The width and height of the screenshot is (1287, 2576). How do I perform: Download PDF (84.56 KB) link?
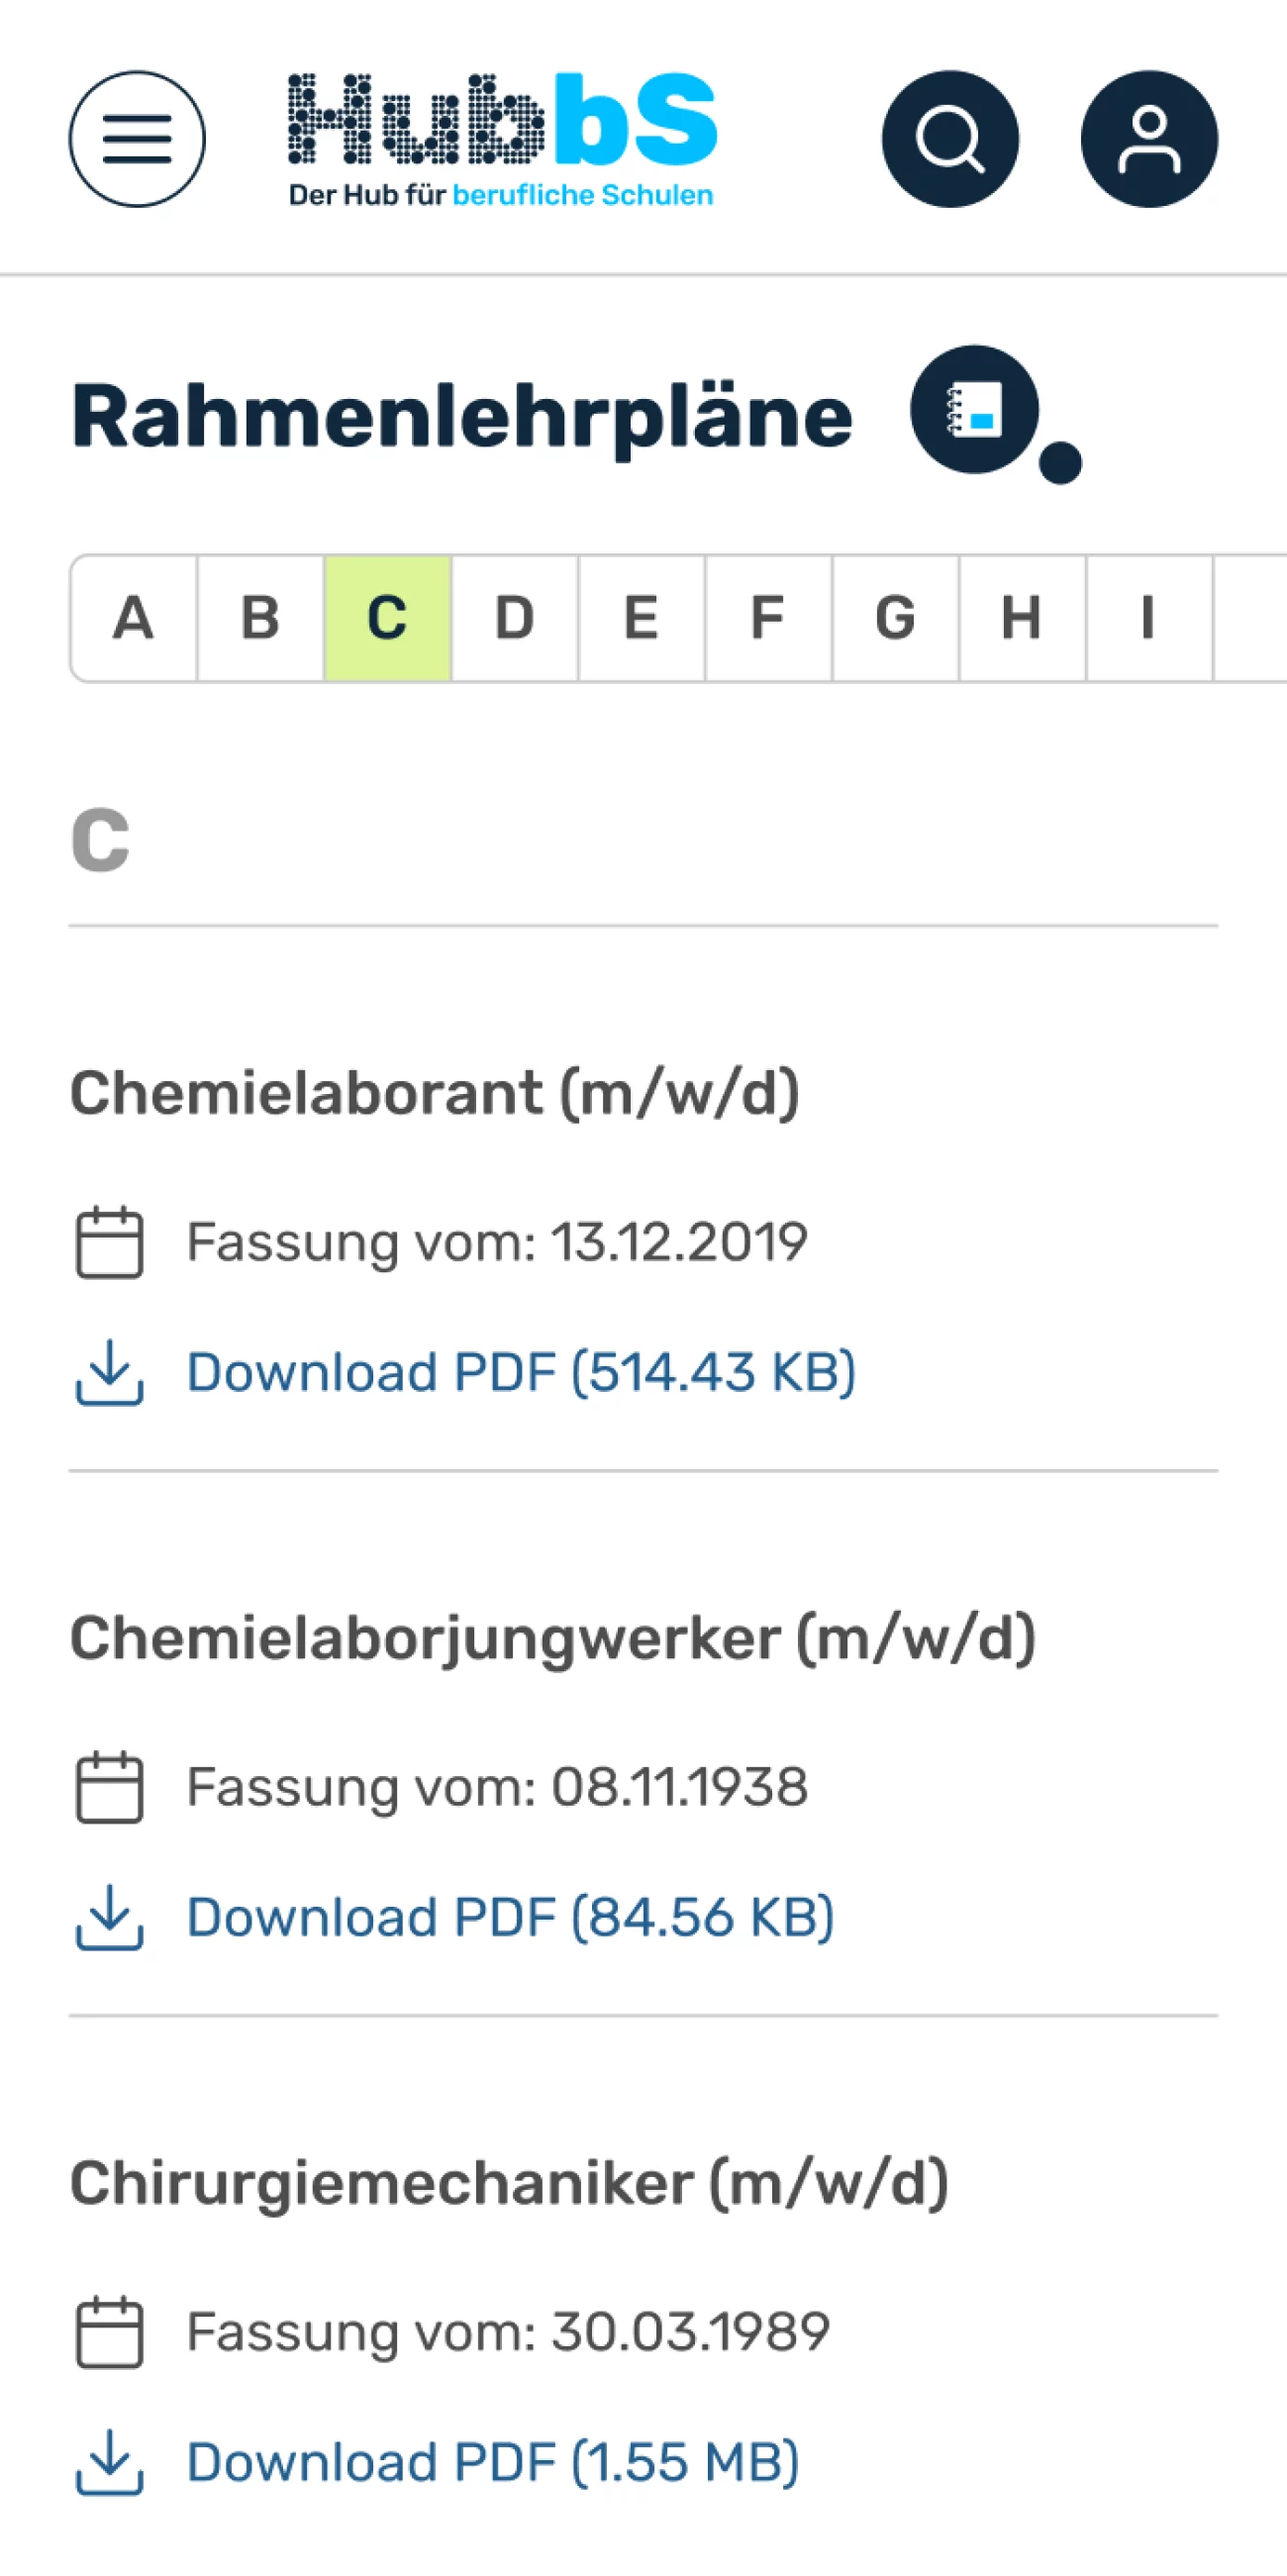511,1918
